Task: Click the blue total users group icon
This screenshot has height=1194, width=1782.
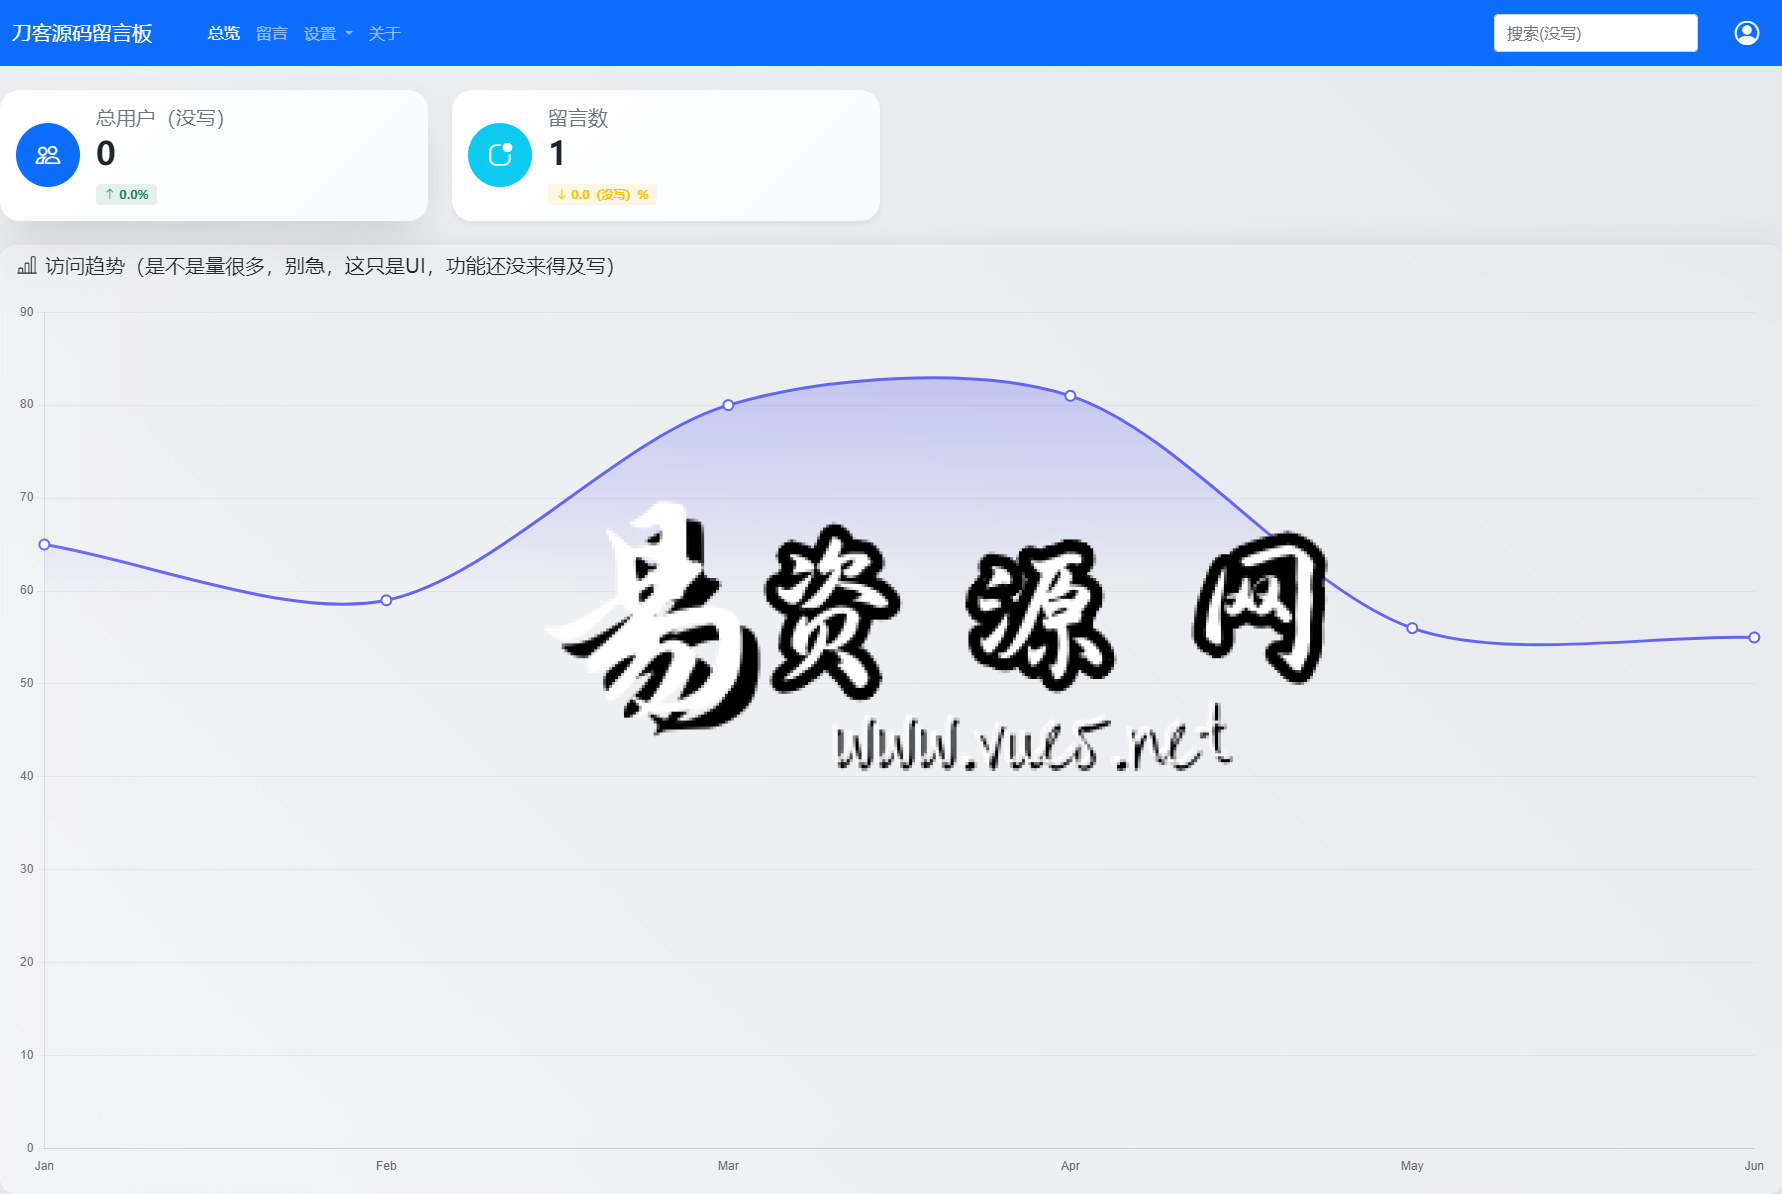Action: (x=48, y=155)
